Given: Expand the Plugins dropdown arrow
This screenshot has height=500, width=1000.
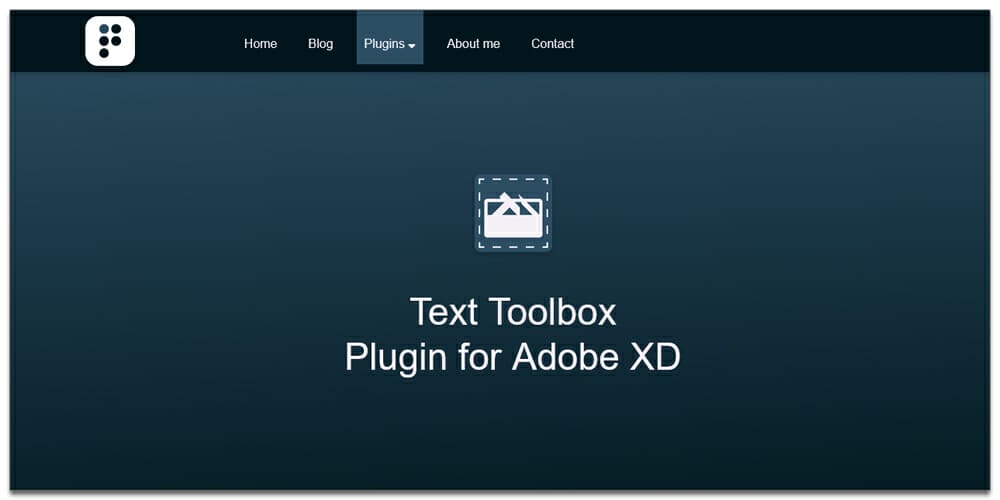Looking at the screenshot, I should pos(412,46).
